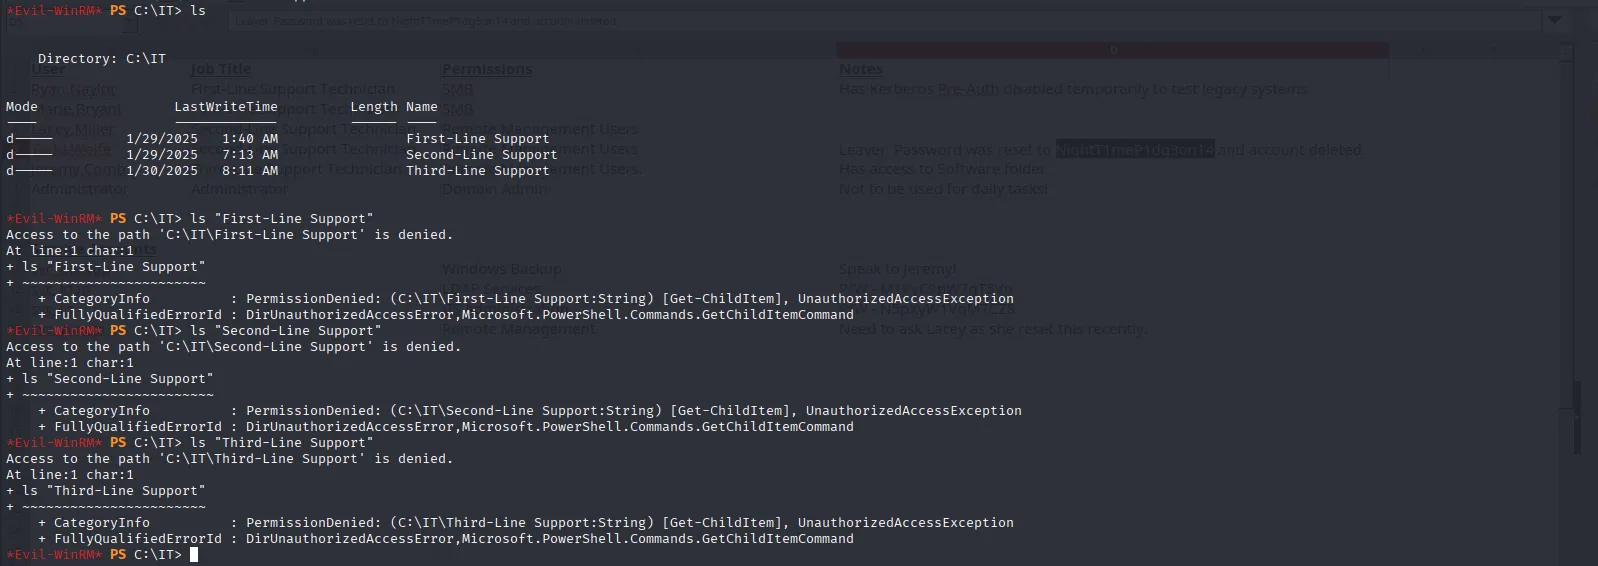Click the "Notes" header cell in spreadsheet
The height and width of the screenshot is (566, 1598).
coord(860,69)
